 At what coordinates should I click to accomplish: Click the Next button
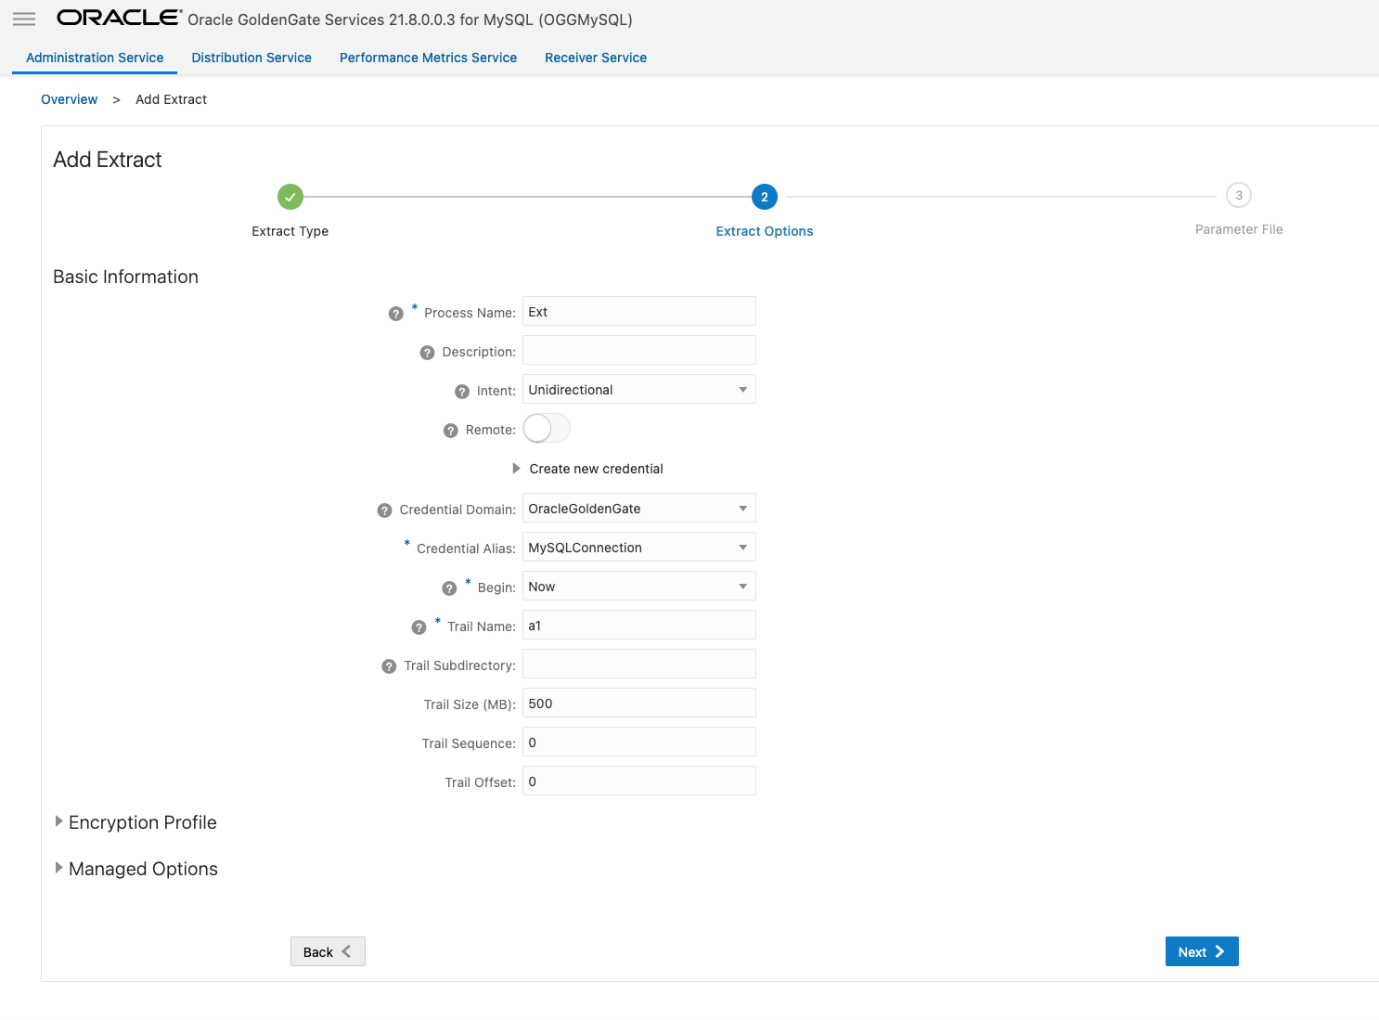[1201, 952]
